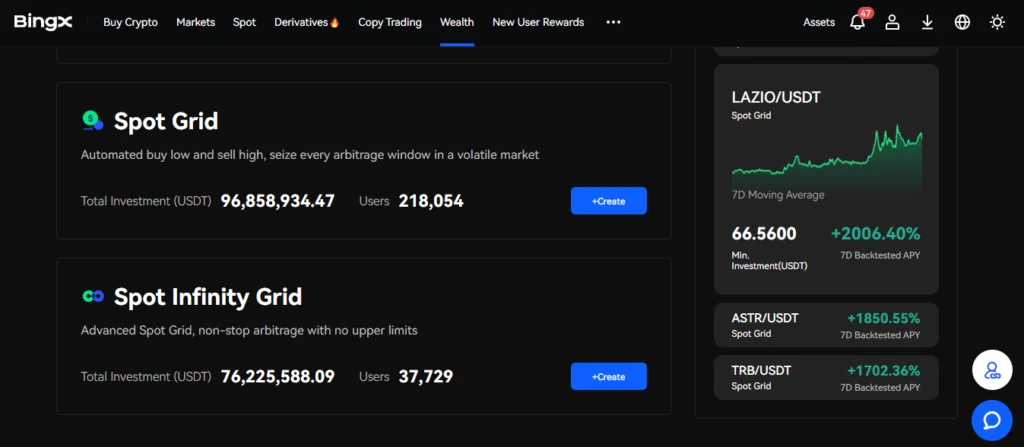Click Spot Grid total investment 96,858,934.47
The image size is (1024, 447).
[278, 201]
